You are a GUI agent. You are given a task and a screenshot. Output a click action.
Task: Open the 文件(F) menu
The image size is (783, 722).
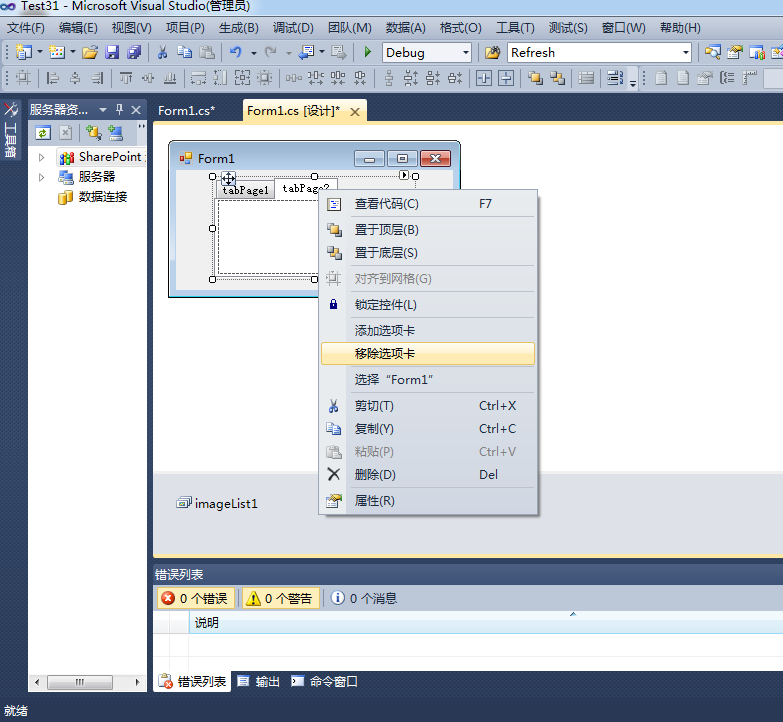(x=26, y=28)
